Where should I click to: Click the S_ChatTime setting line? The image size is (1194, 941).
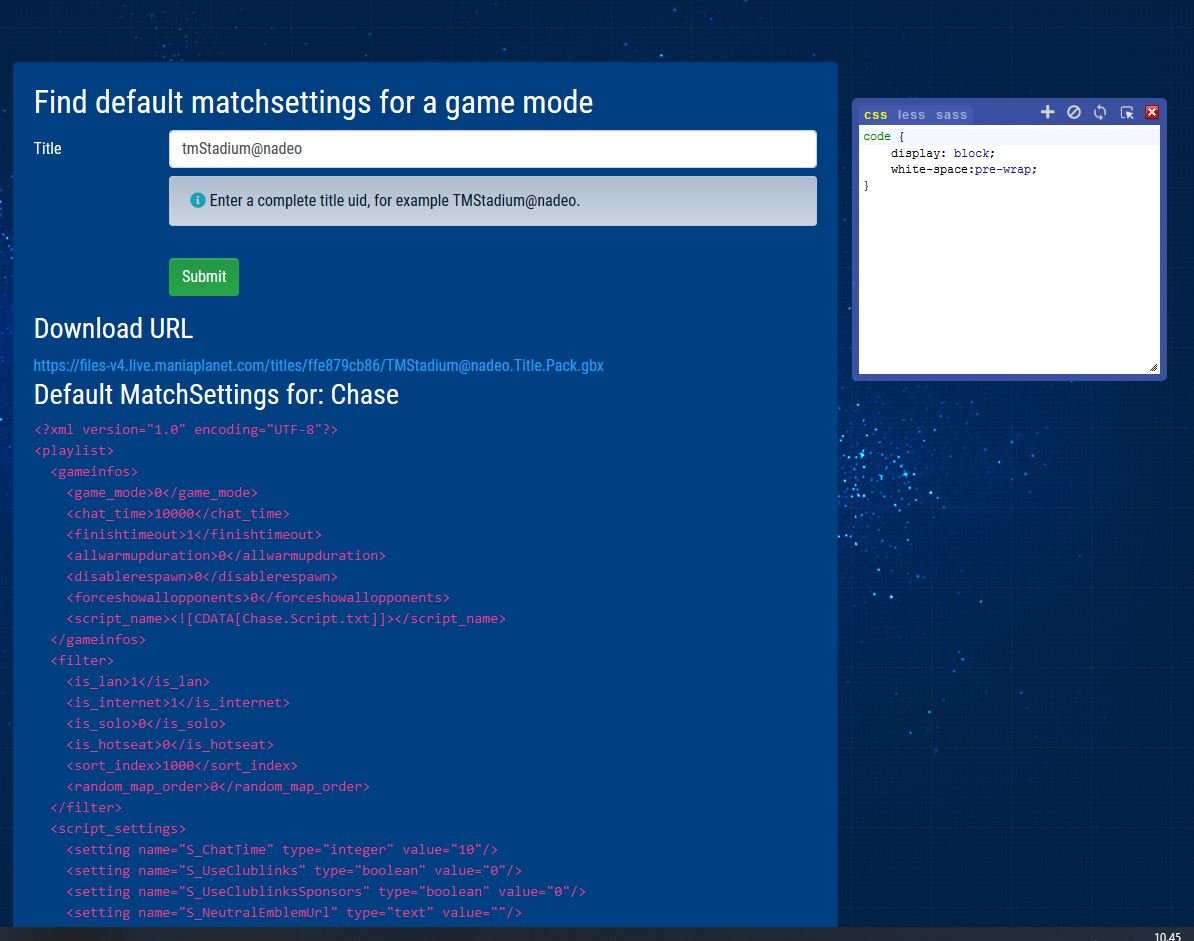point(283,850)
